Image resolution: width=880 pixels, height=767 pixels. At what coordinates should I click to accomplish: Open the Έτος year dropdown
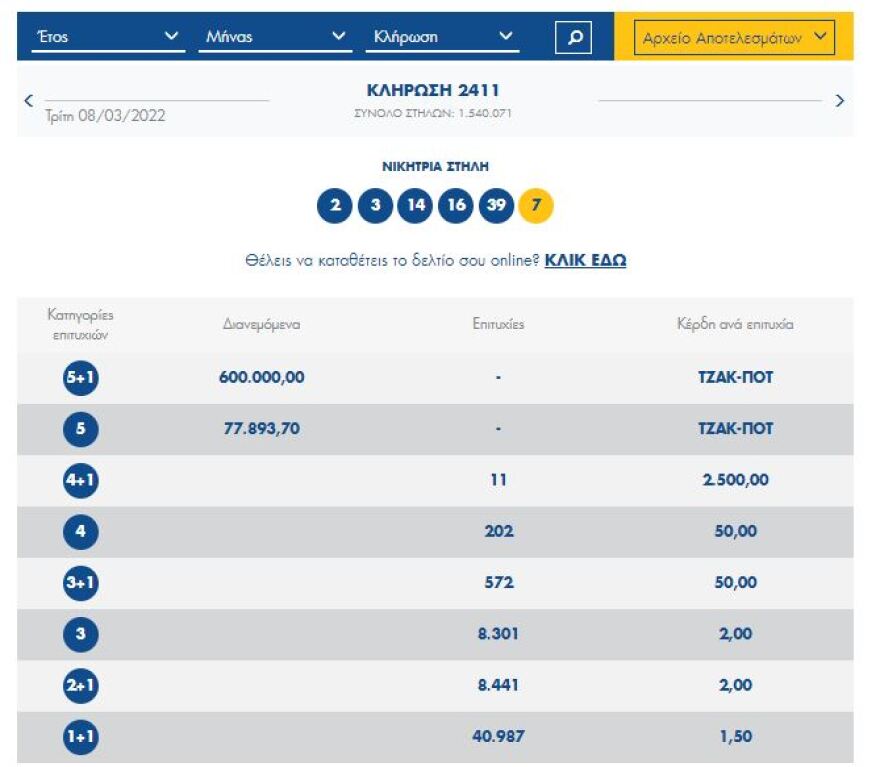click(107, 38)
